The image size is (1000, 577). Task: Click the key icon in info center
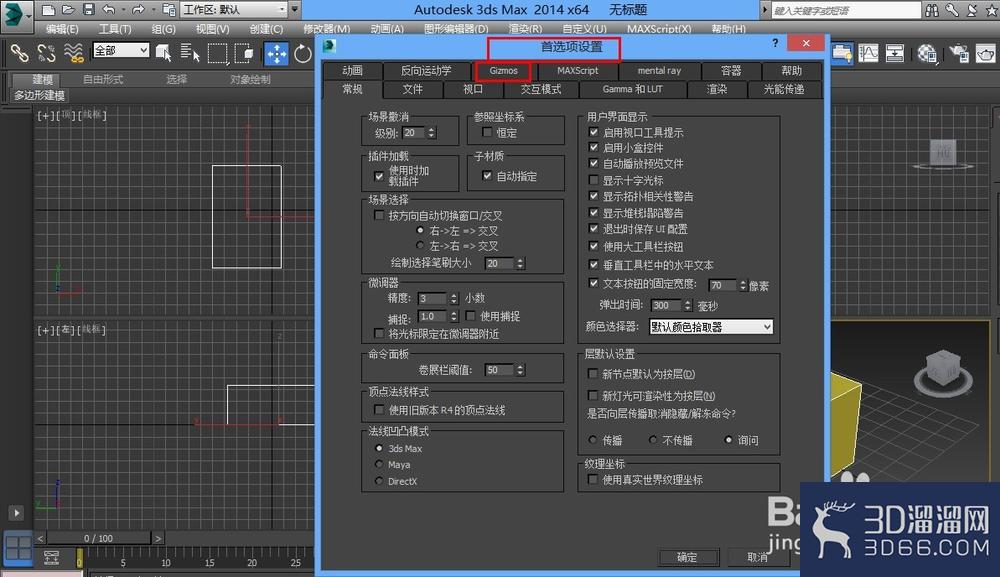pyautogui.click(x=952, y=10)
